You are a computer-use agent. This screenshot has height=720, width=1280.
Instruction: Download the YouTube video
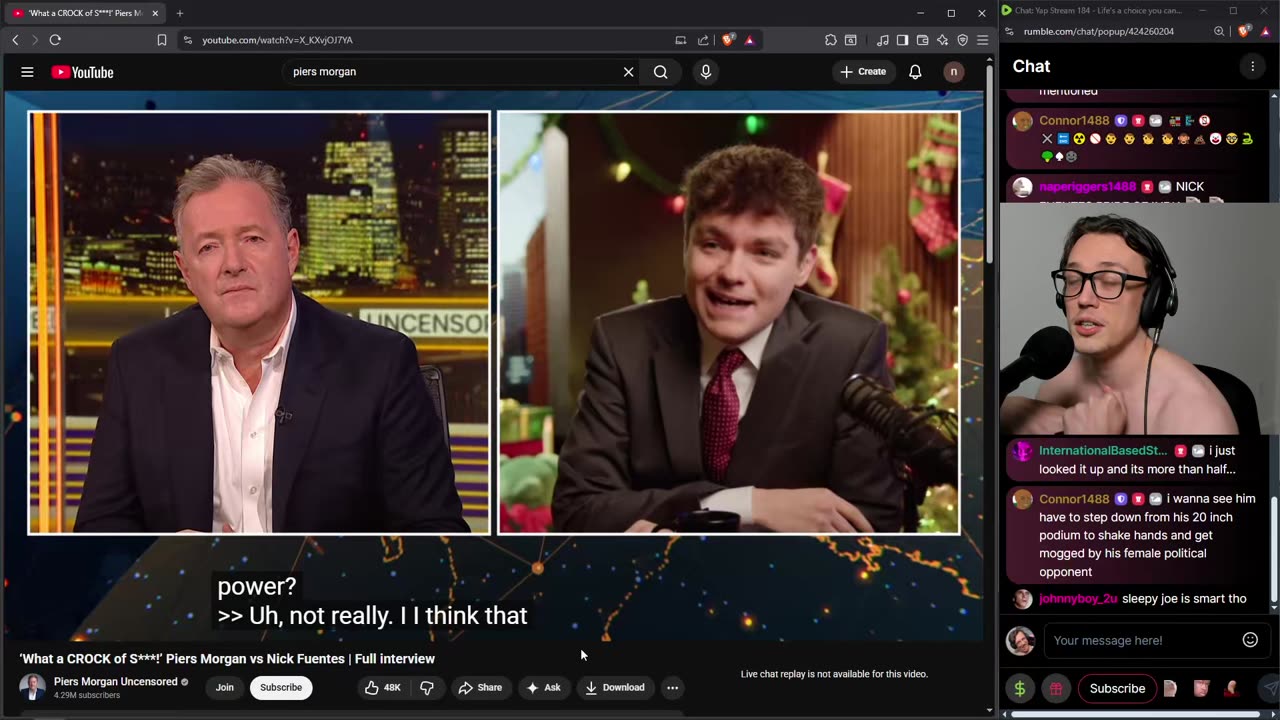pos(615,687)
